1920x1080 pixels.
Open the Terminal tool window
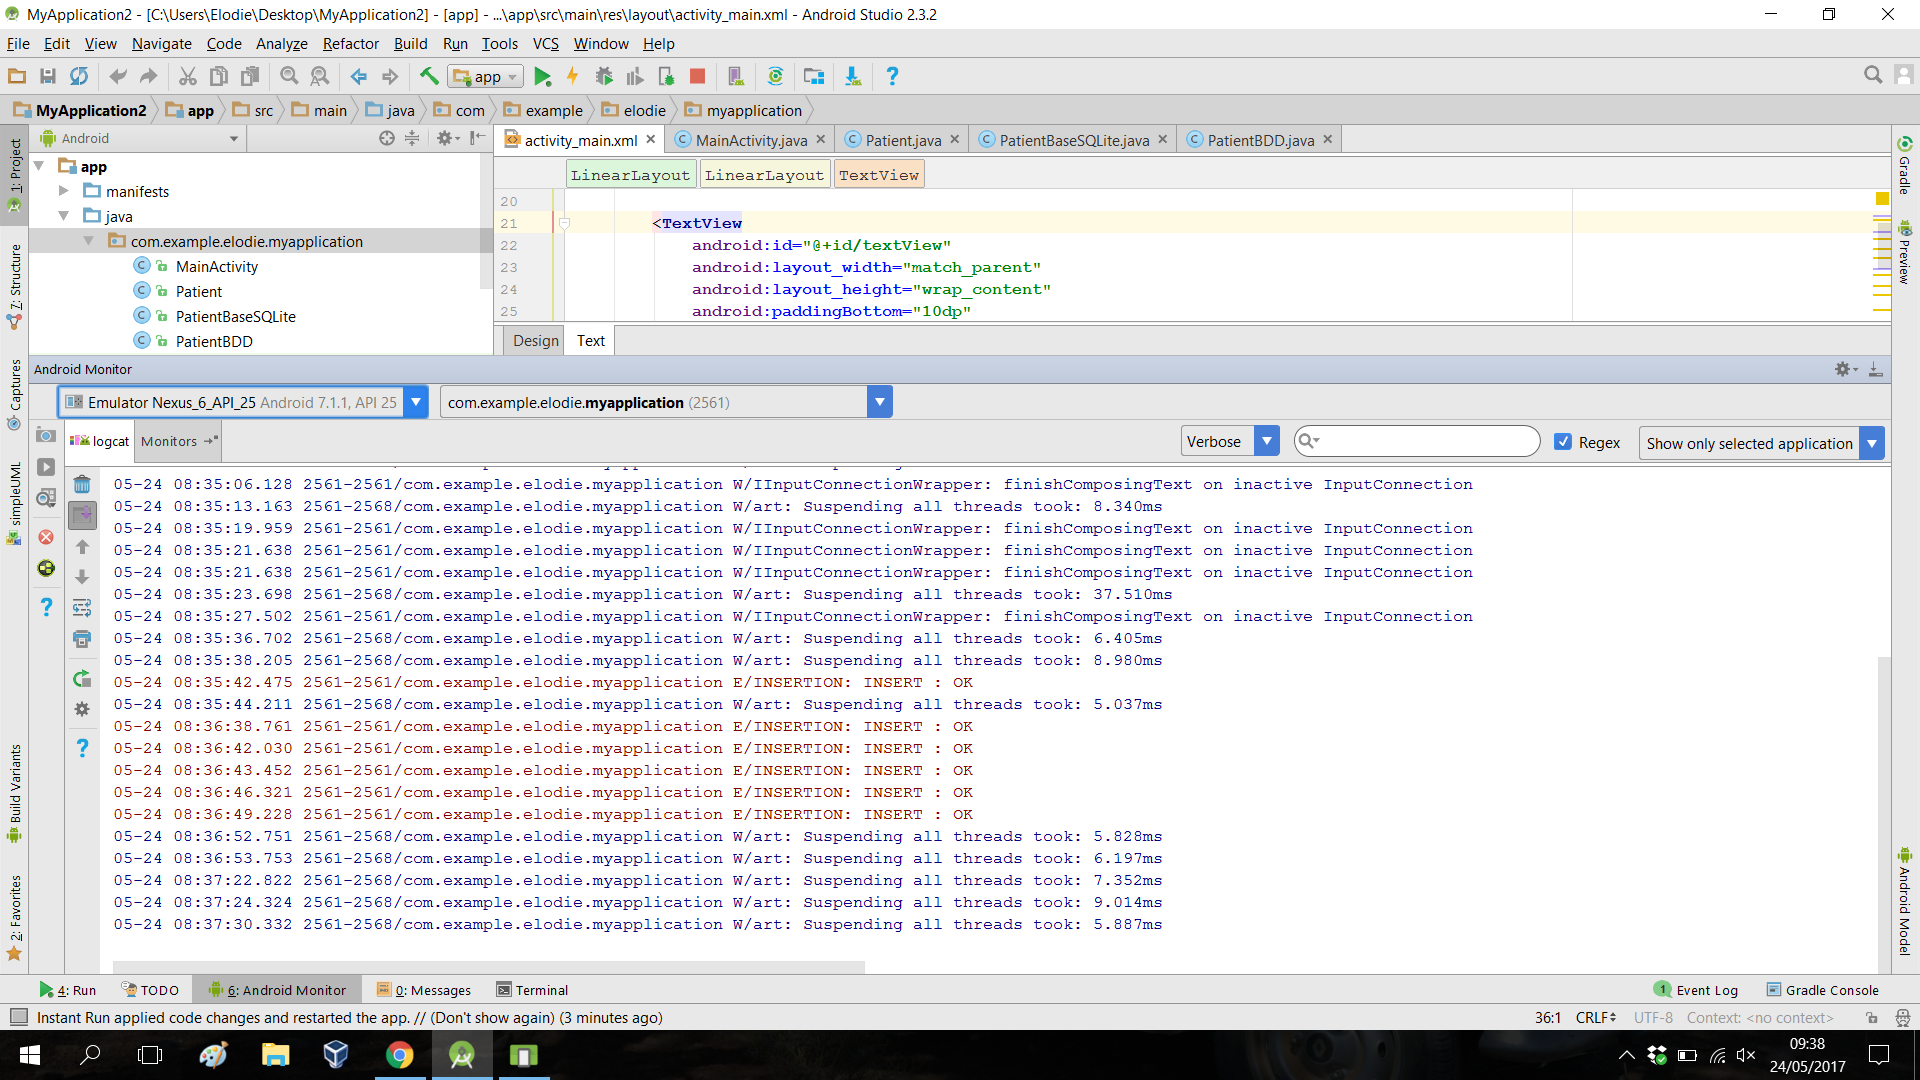(532, 990)
